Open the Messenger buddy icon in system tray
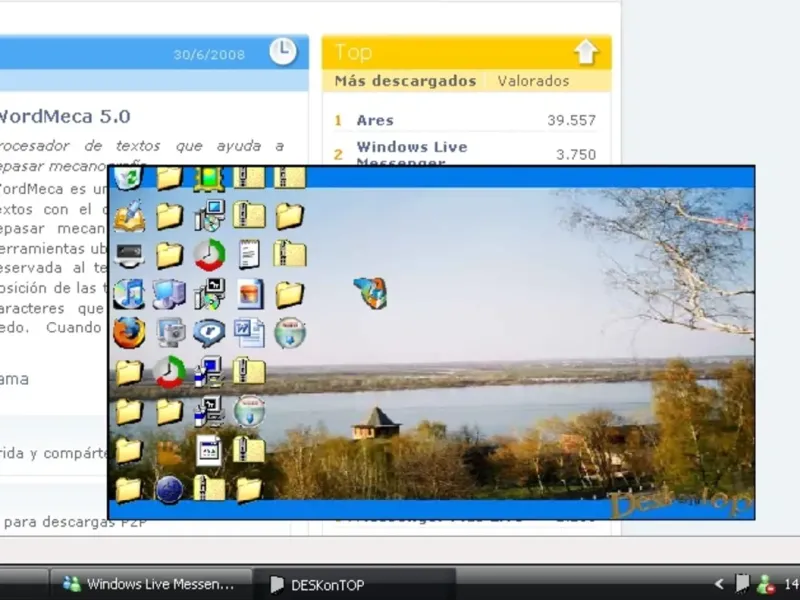 (765, 585)
